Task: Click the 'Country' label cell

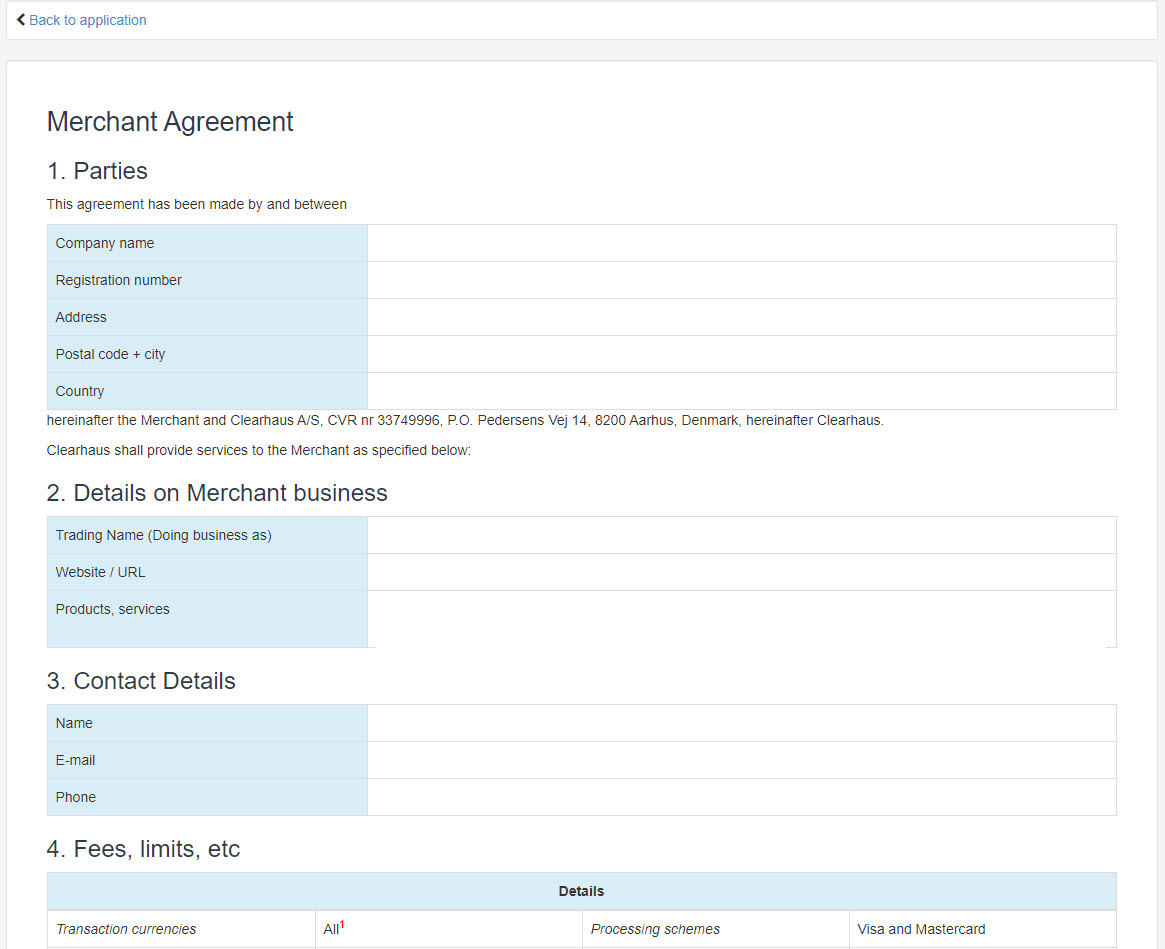Action: (x=207, y=391)
